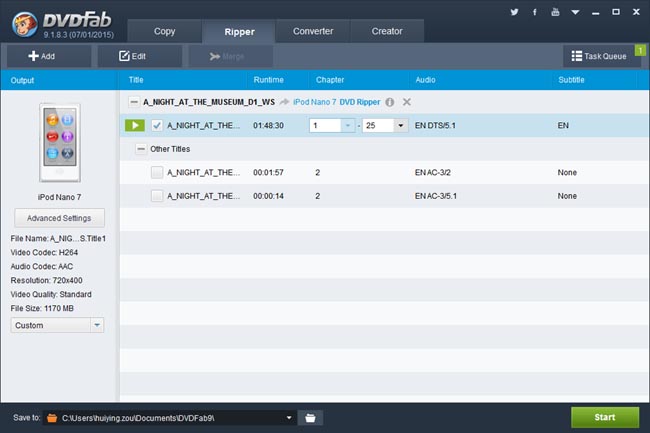
Task: Remove the source with X icon
Action: (x=407, y=102)
